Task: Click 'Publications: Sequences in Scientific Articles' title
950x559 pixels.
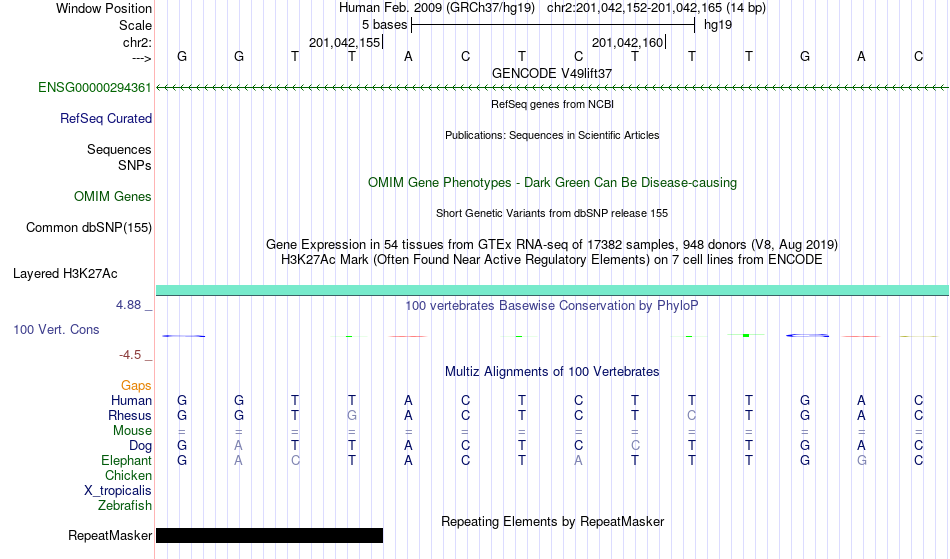Action: click(552, 135)
